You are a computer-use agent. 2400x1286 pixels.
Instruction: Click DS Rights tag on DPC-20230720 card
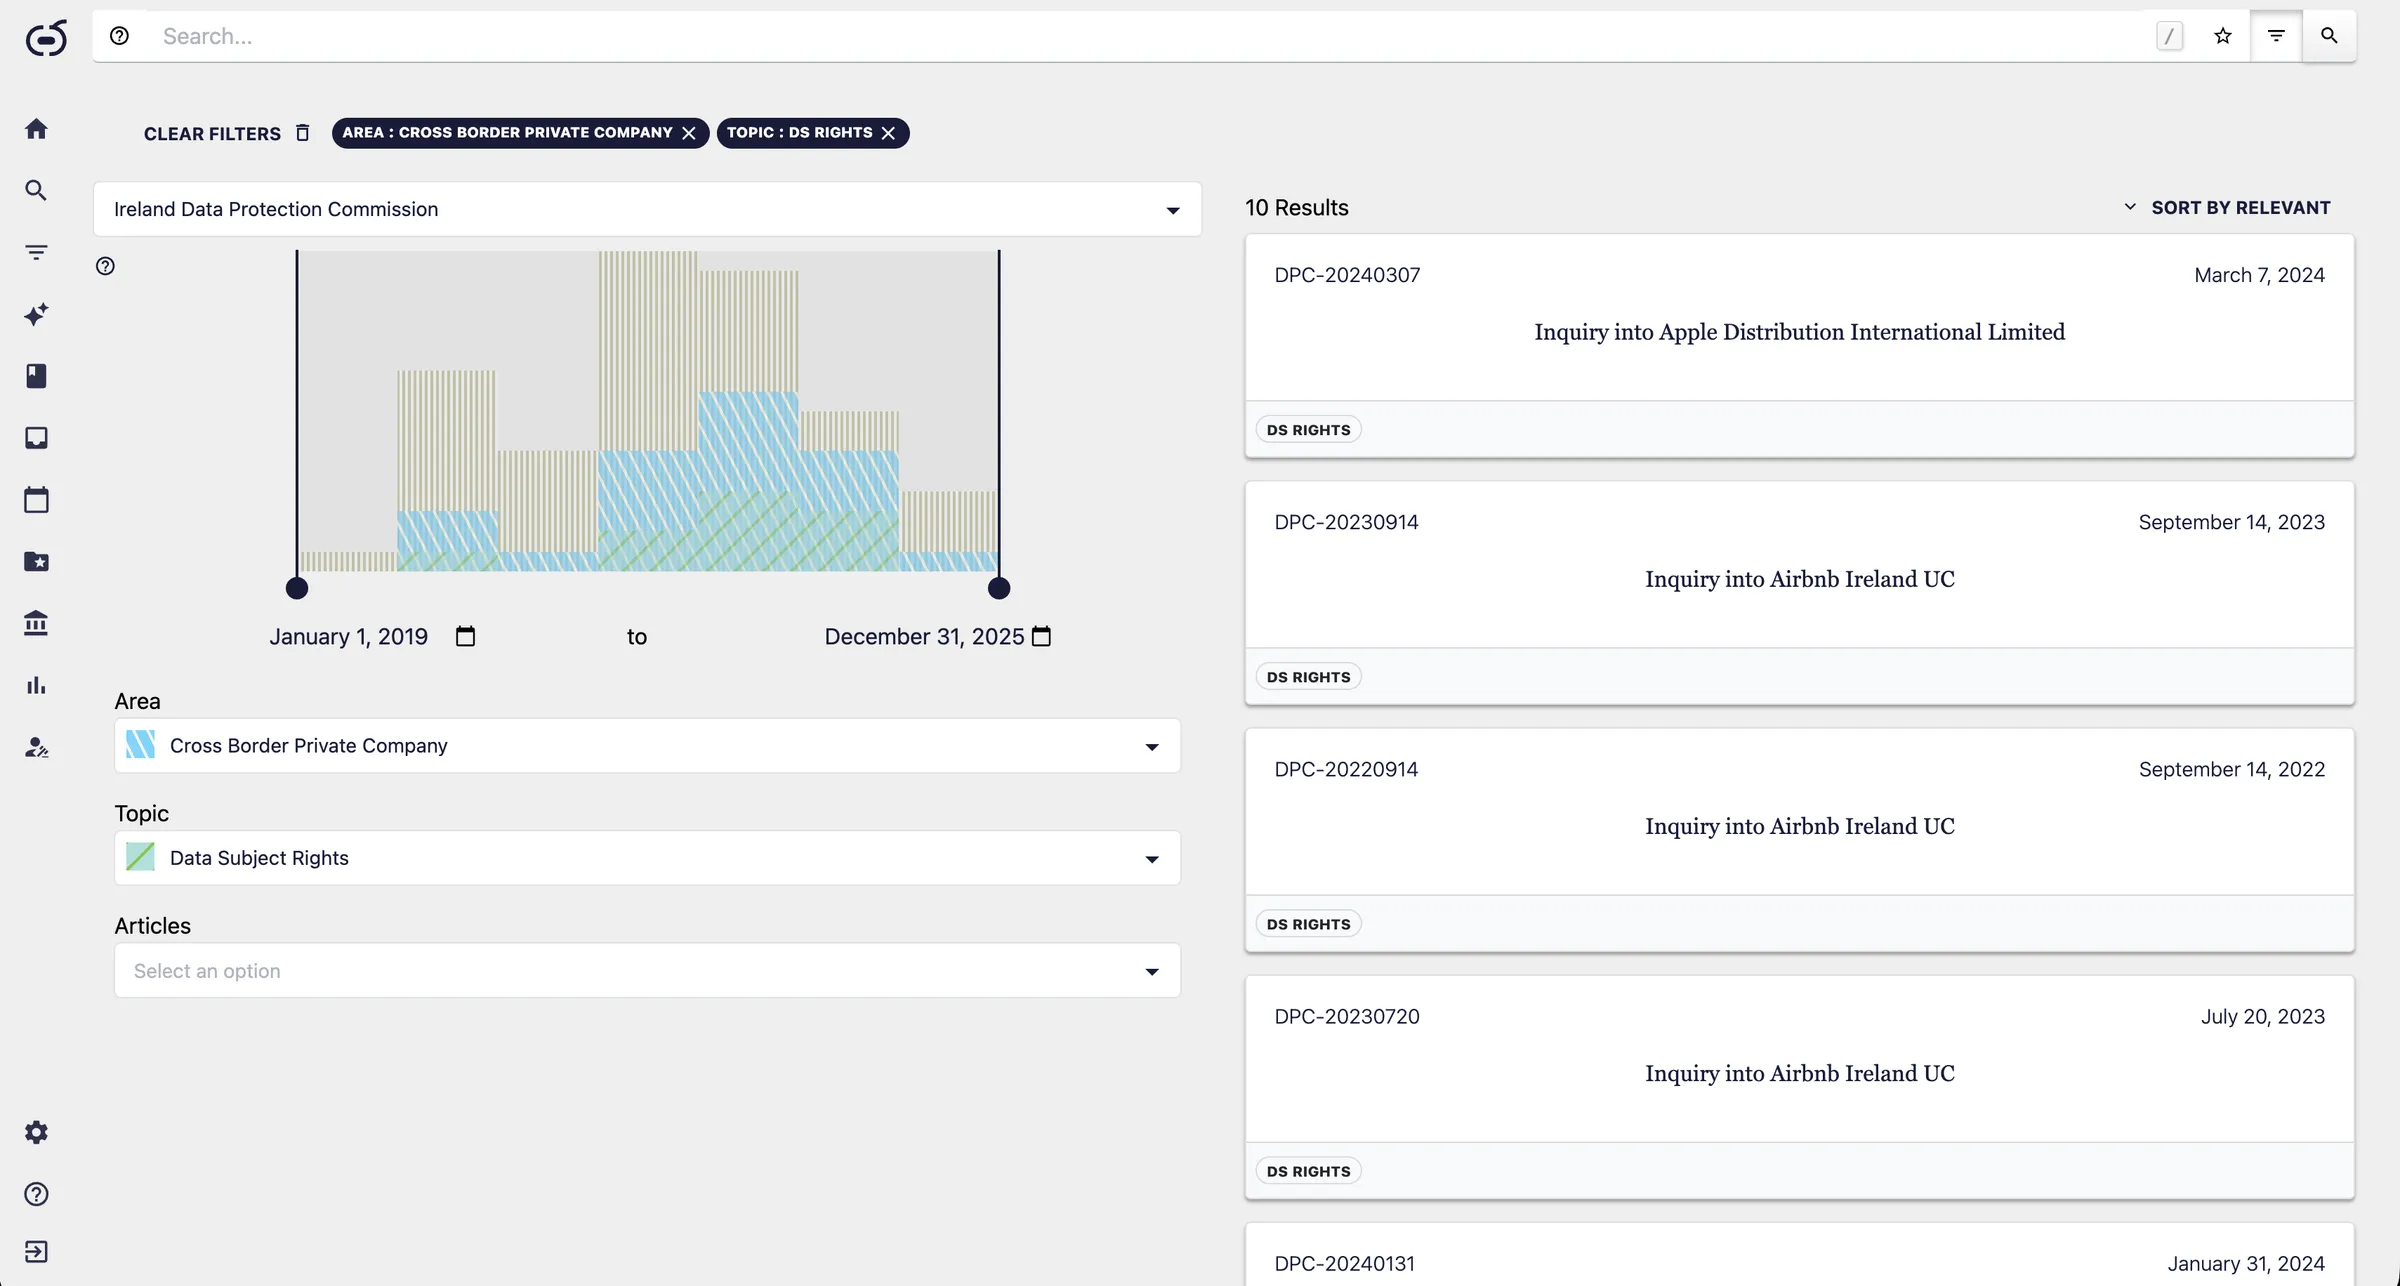(x=1308, y=1171)
